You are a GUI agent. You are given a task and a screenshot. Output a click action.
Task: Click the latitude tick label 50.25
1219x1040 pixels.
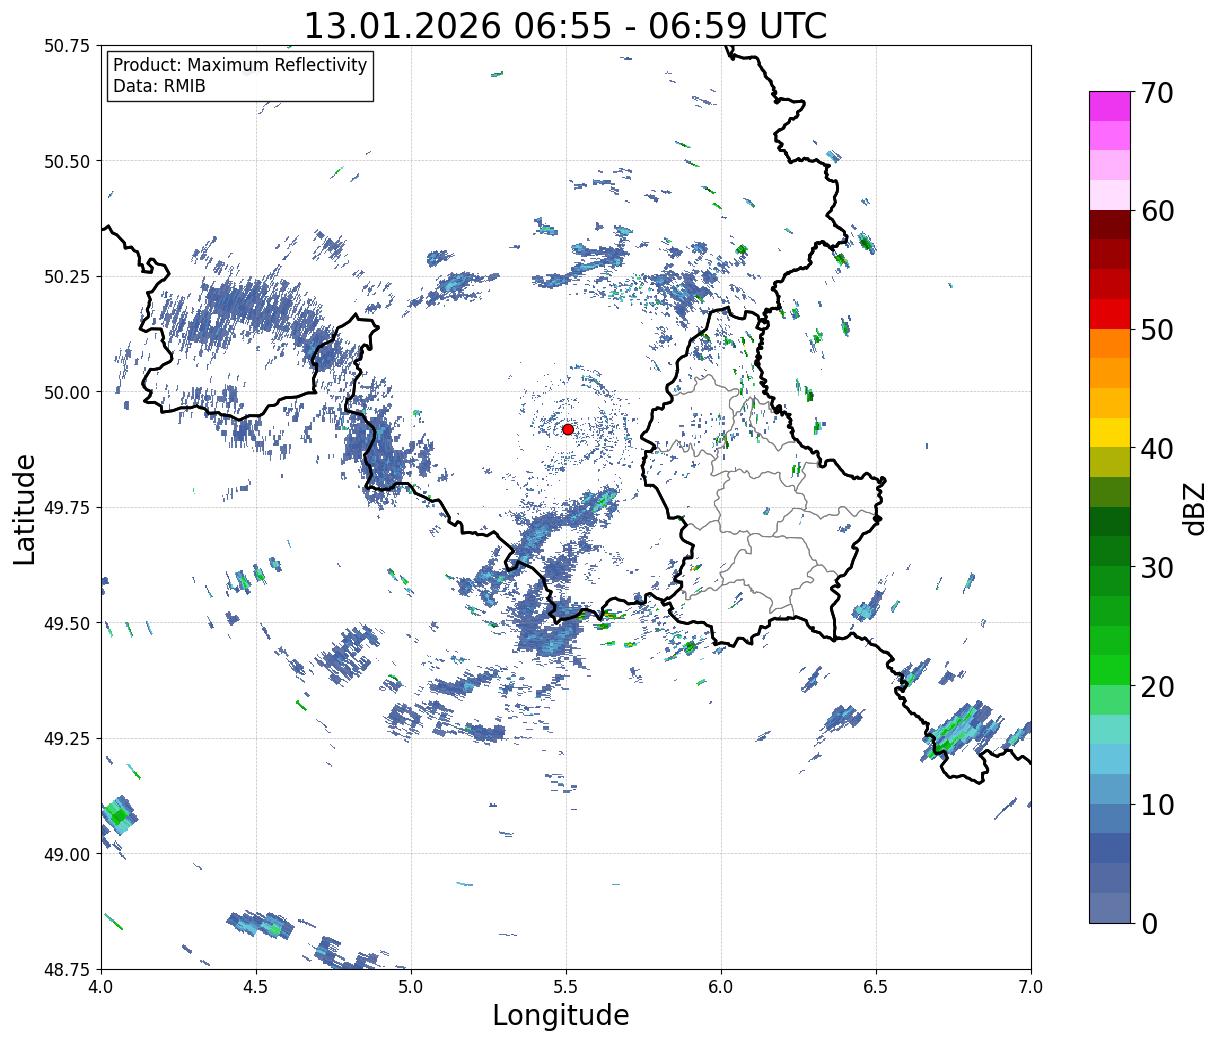pos(67,277)
